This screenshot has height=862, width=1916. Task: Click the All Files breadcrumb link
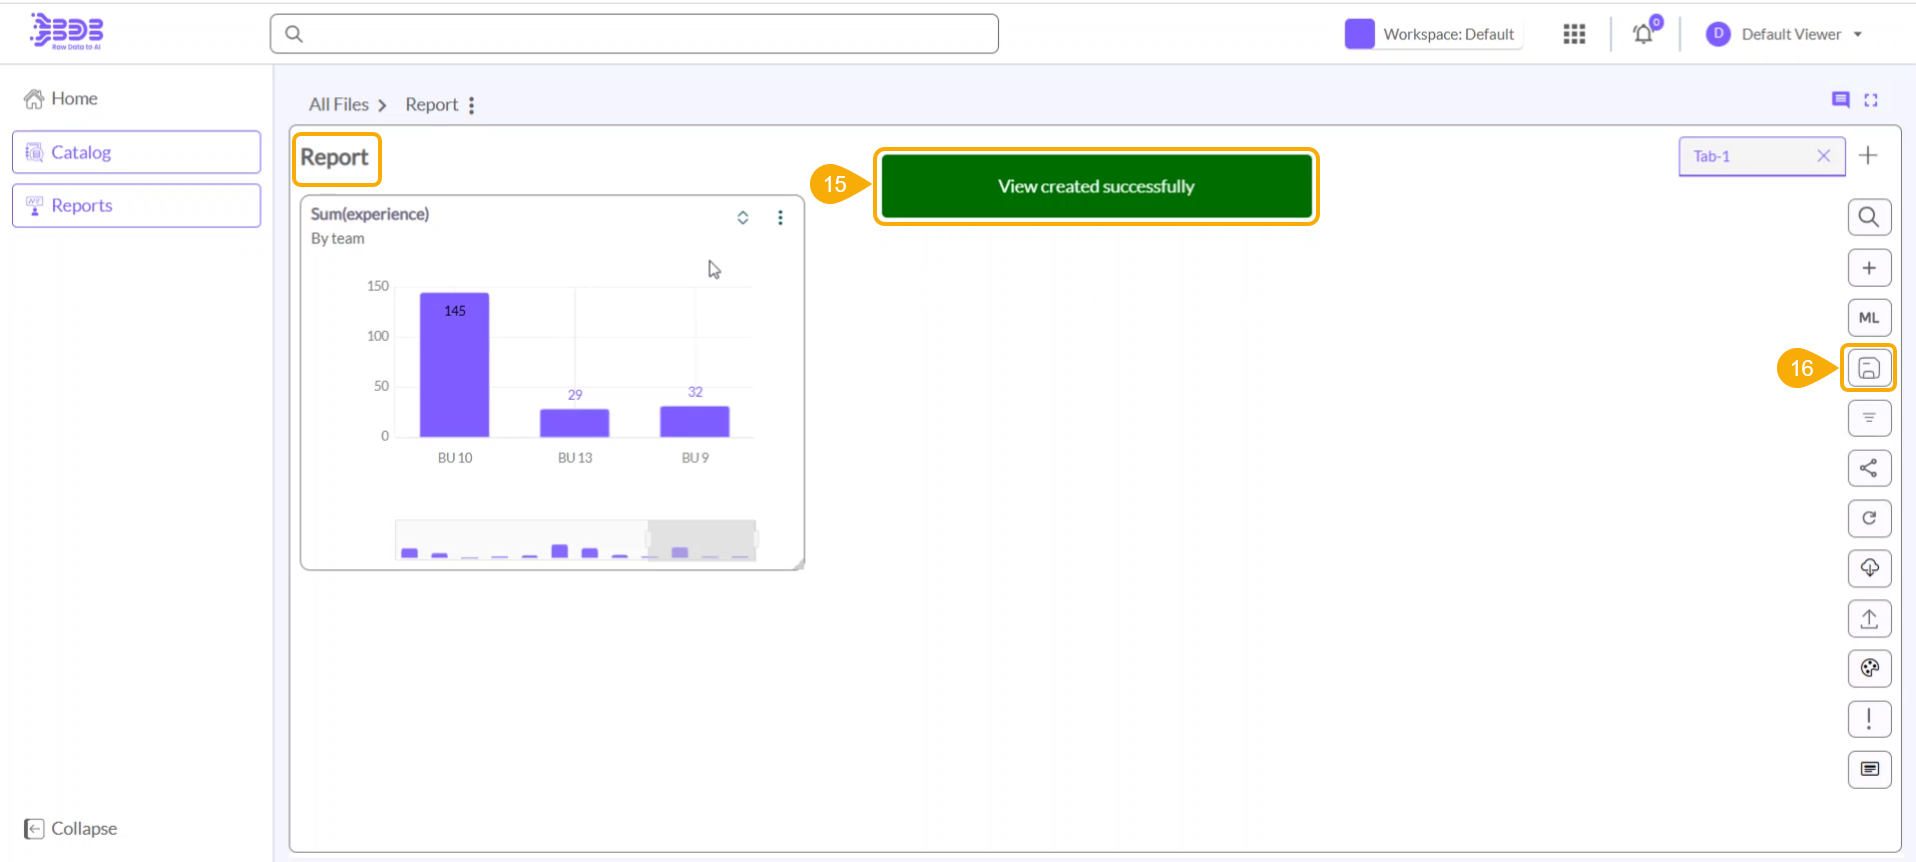(339, 105)
